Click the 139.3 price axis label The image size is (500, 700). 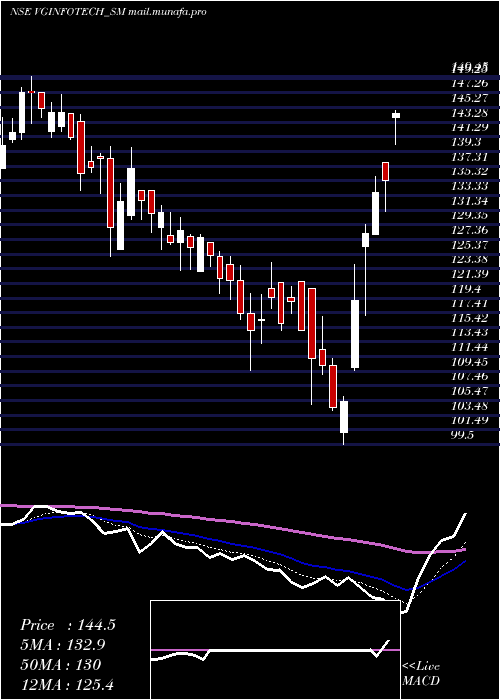(x=467, y=142)
